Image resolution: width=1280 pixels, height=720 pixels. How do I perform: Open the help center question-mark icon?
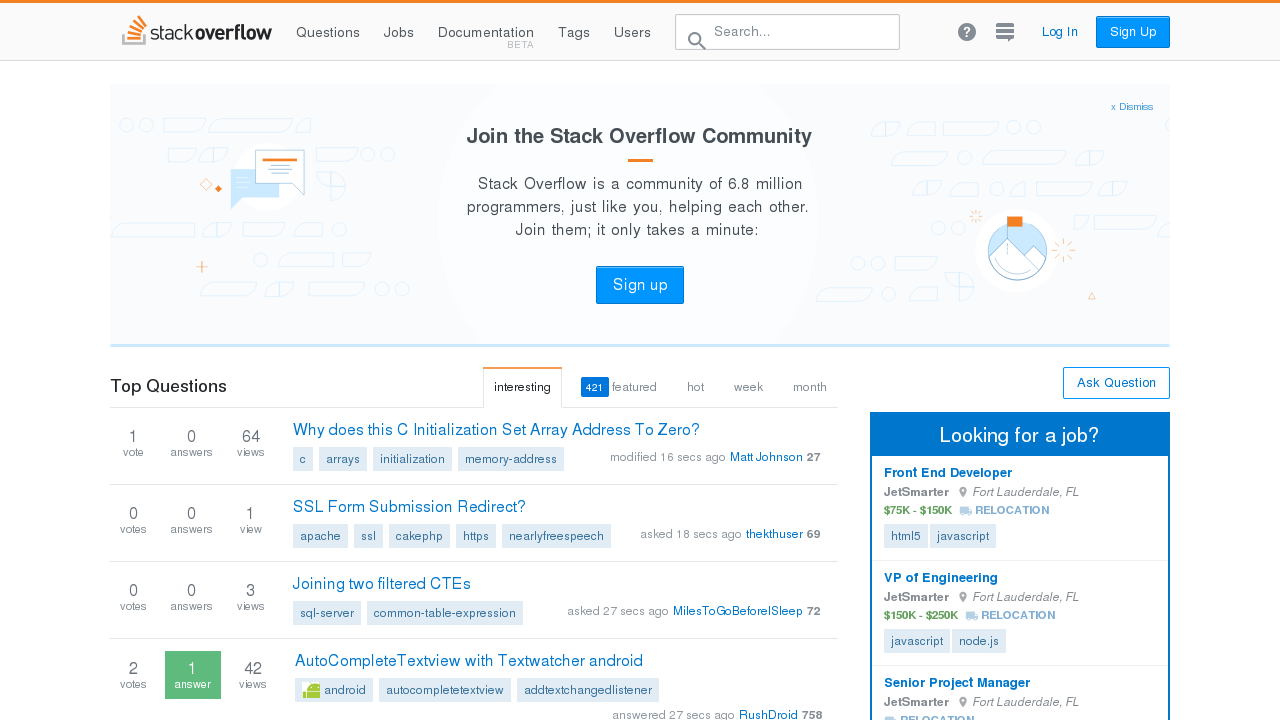point(967,32)
